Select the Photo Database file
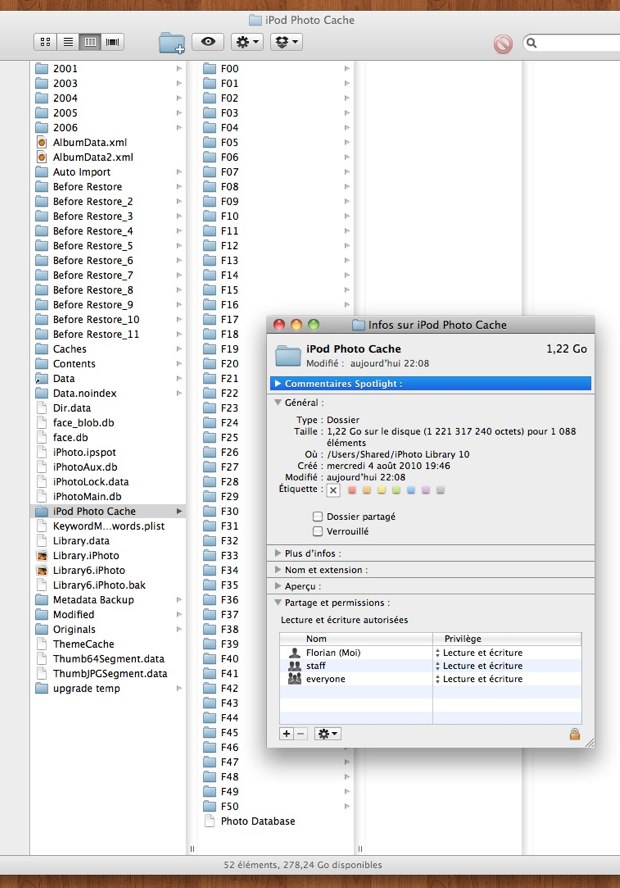Viewport: 620px width, 888px height. [x=258, y=821]
